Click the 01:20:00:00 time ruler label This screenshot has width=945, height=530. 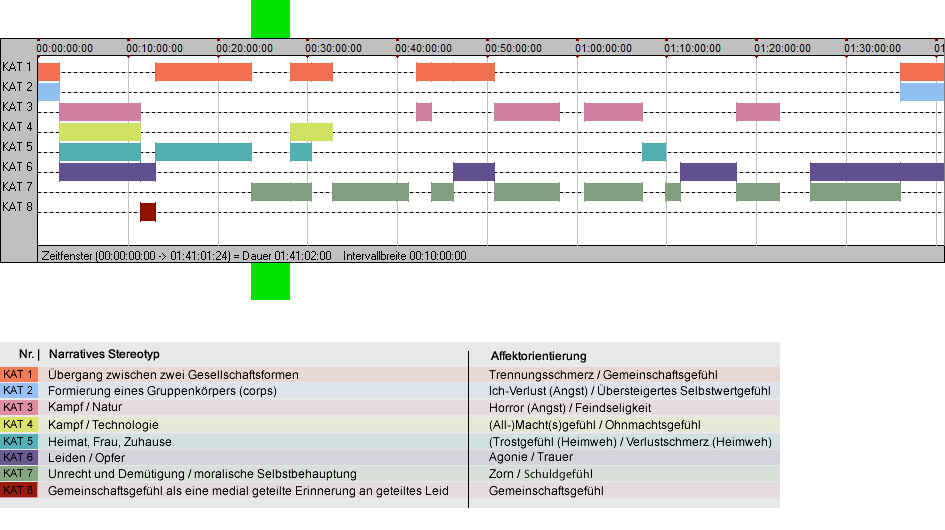coord(782,48)
